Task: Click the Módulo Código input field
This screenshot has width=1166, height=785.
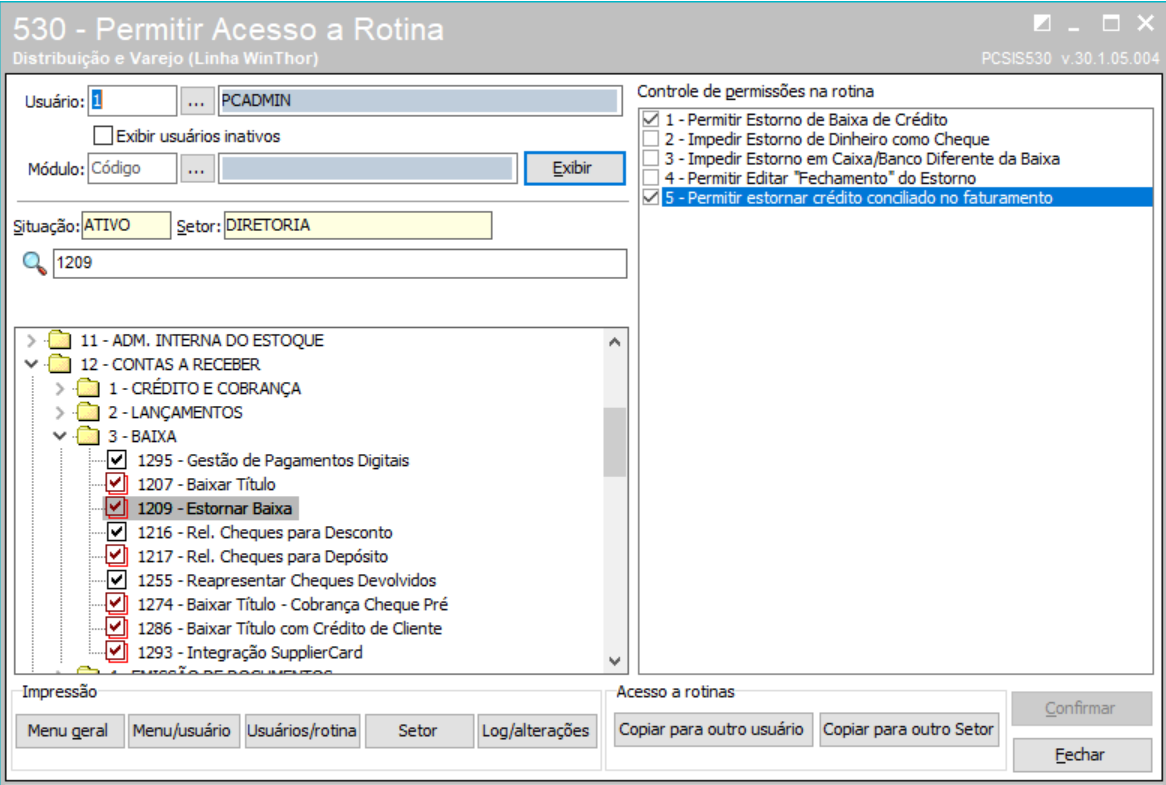Action: coord(132,168)
